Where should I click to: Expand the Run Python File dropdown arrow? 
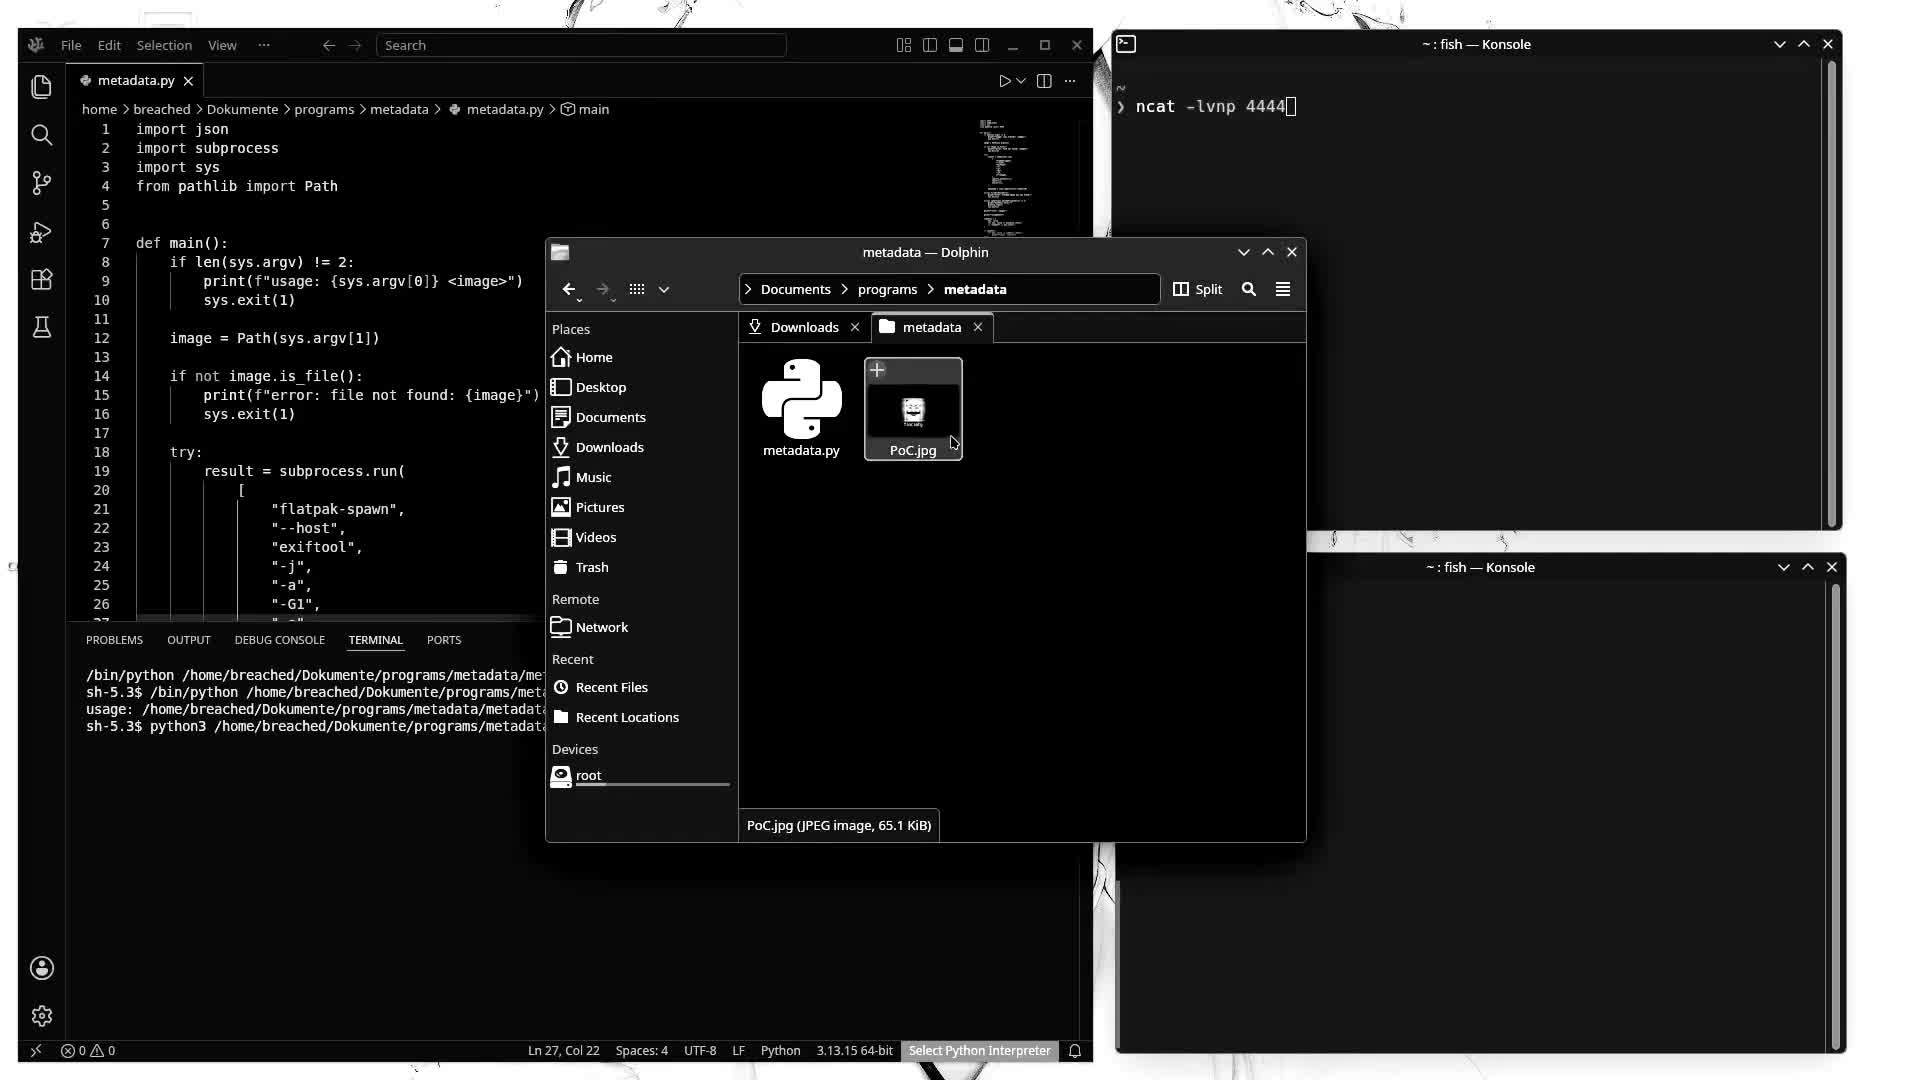tap(1021, 81)
